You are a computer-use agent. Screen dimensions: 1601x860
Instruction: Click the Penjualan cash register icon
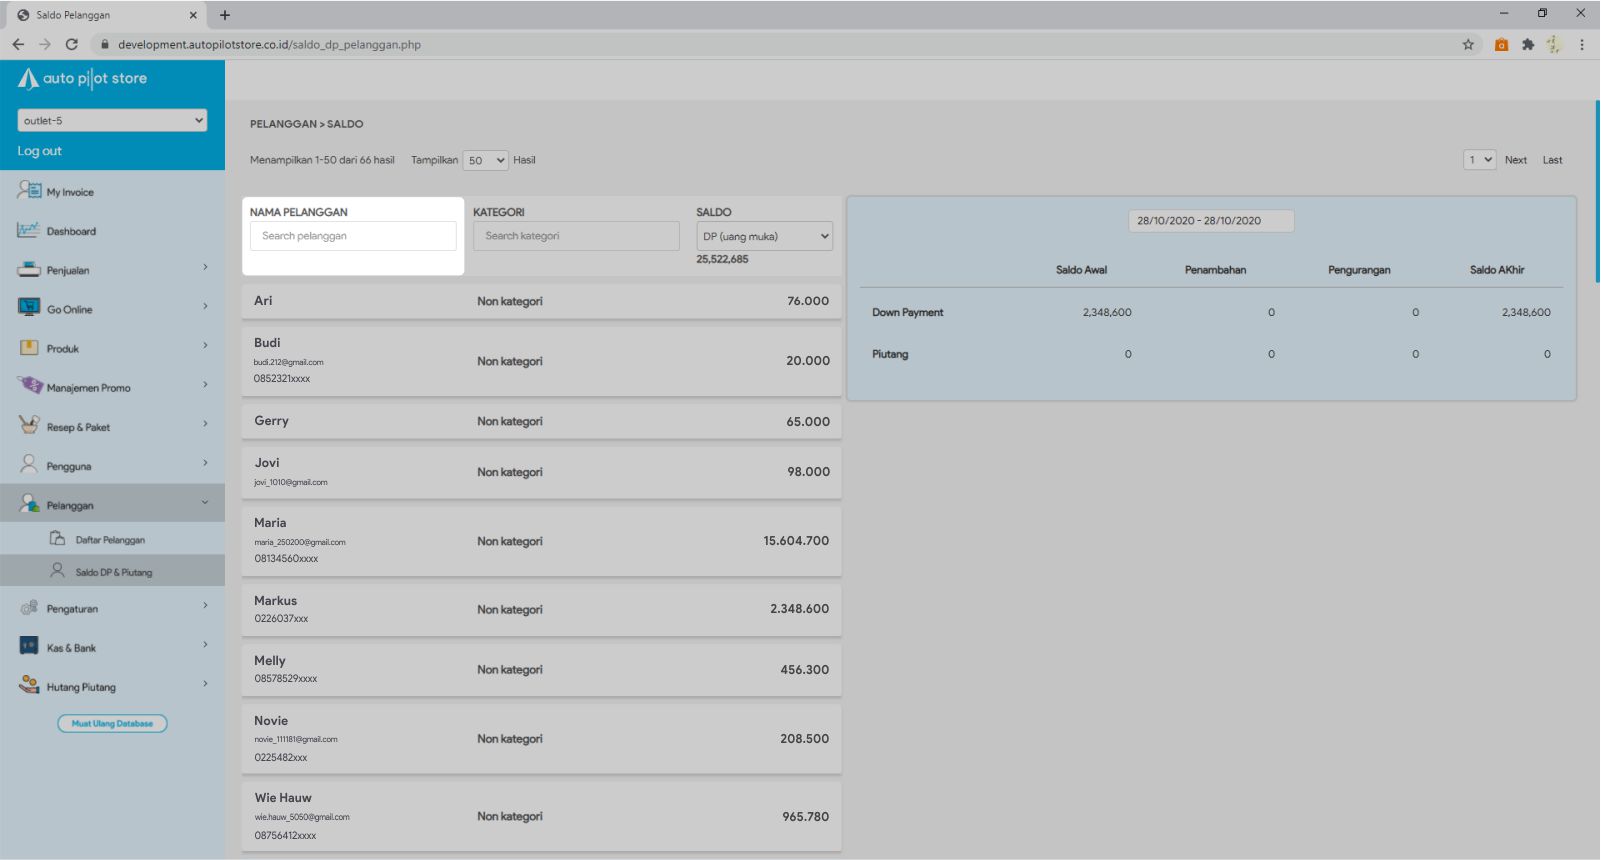click(x=29, y=269)
